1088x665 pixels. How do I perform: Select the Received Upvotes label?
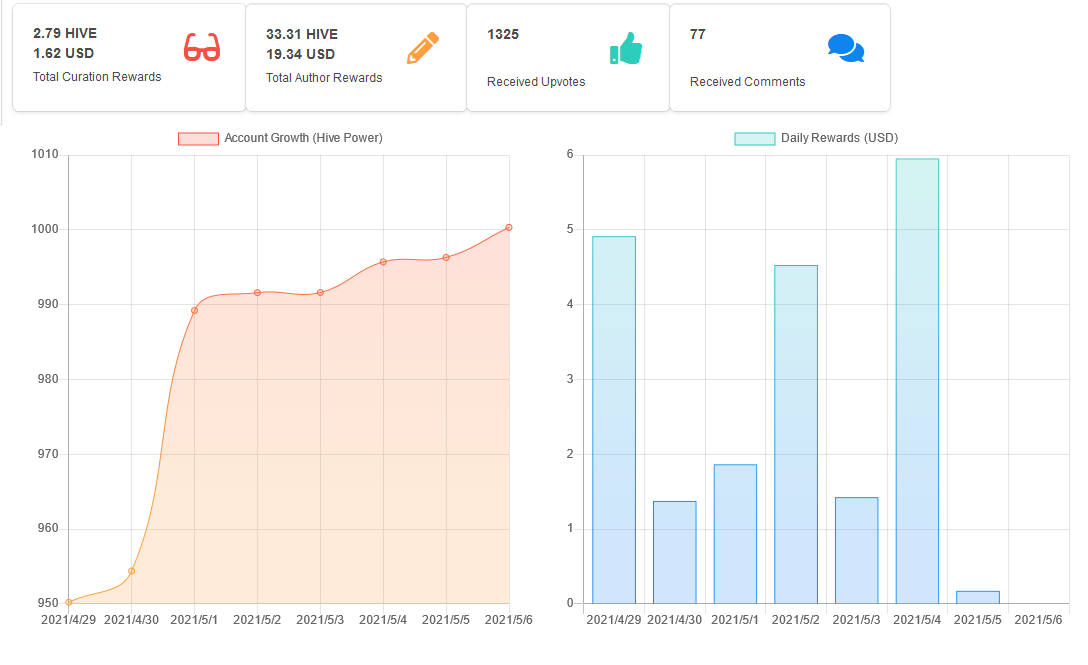click(536, 82)
